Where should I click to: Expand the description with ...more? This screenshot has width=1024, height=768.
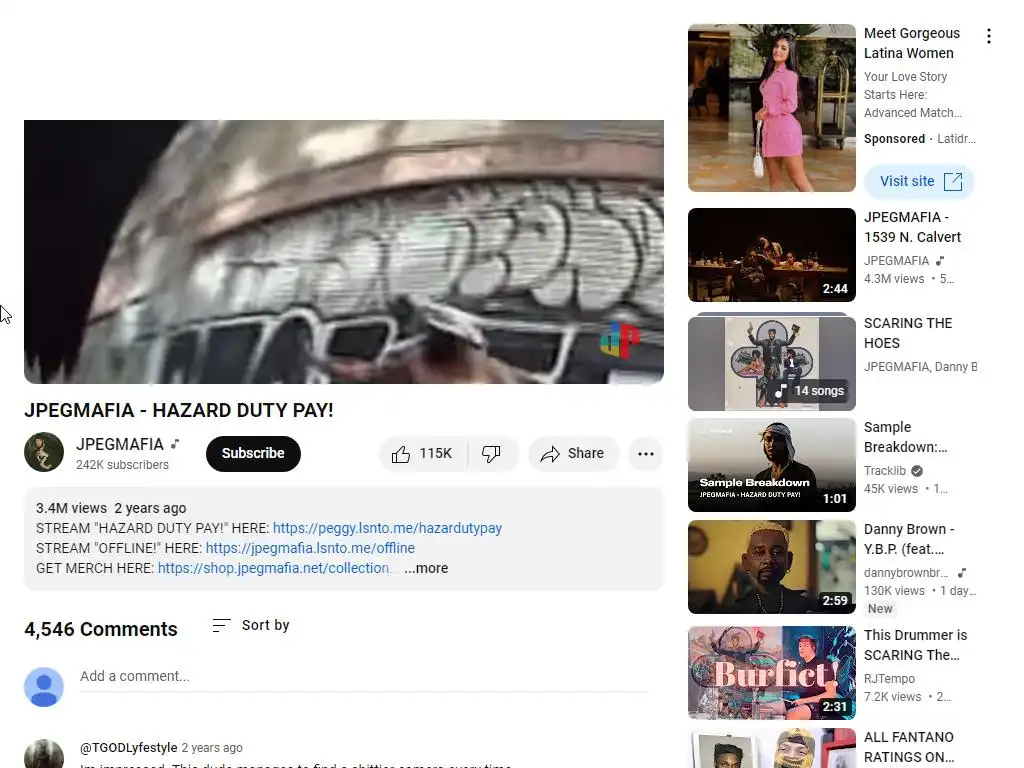pos(426,568)
